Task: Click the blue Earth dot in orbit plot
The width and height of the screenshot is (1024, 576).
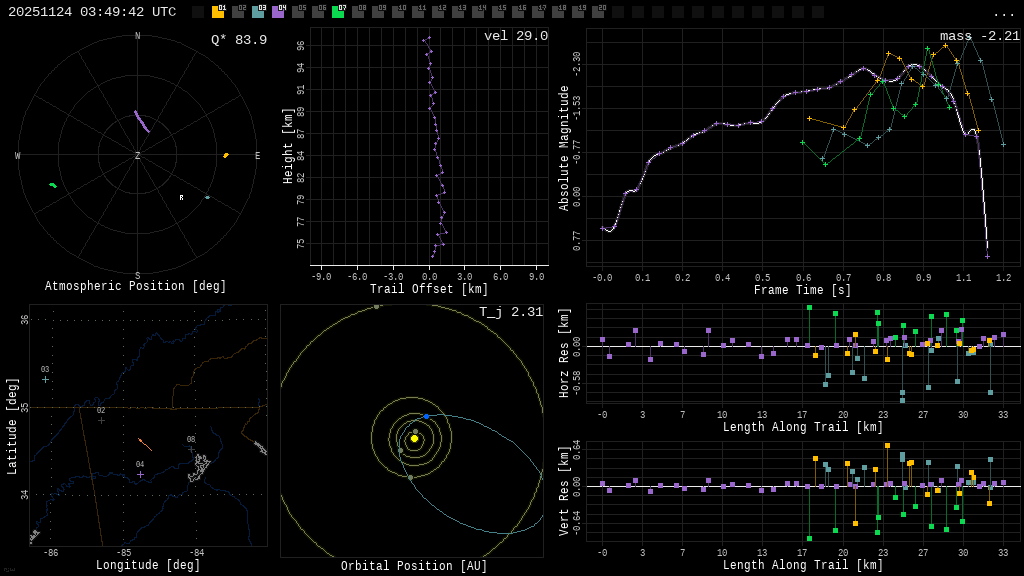Action: coord(426,416)
